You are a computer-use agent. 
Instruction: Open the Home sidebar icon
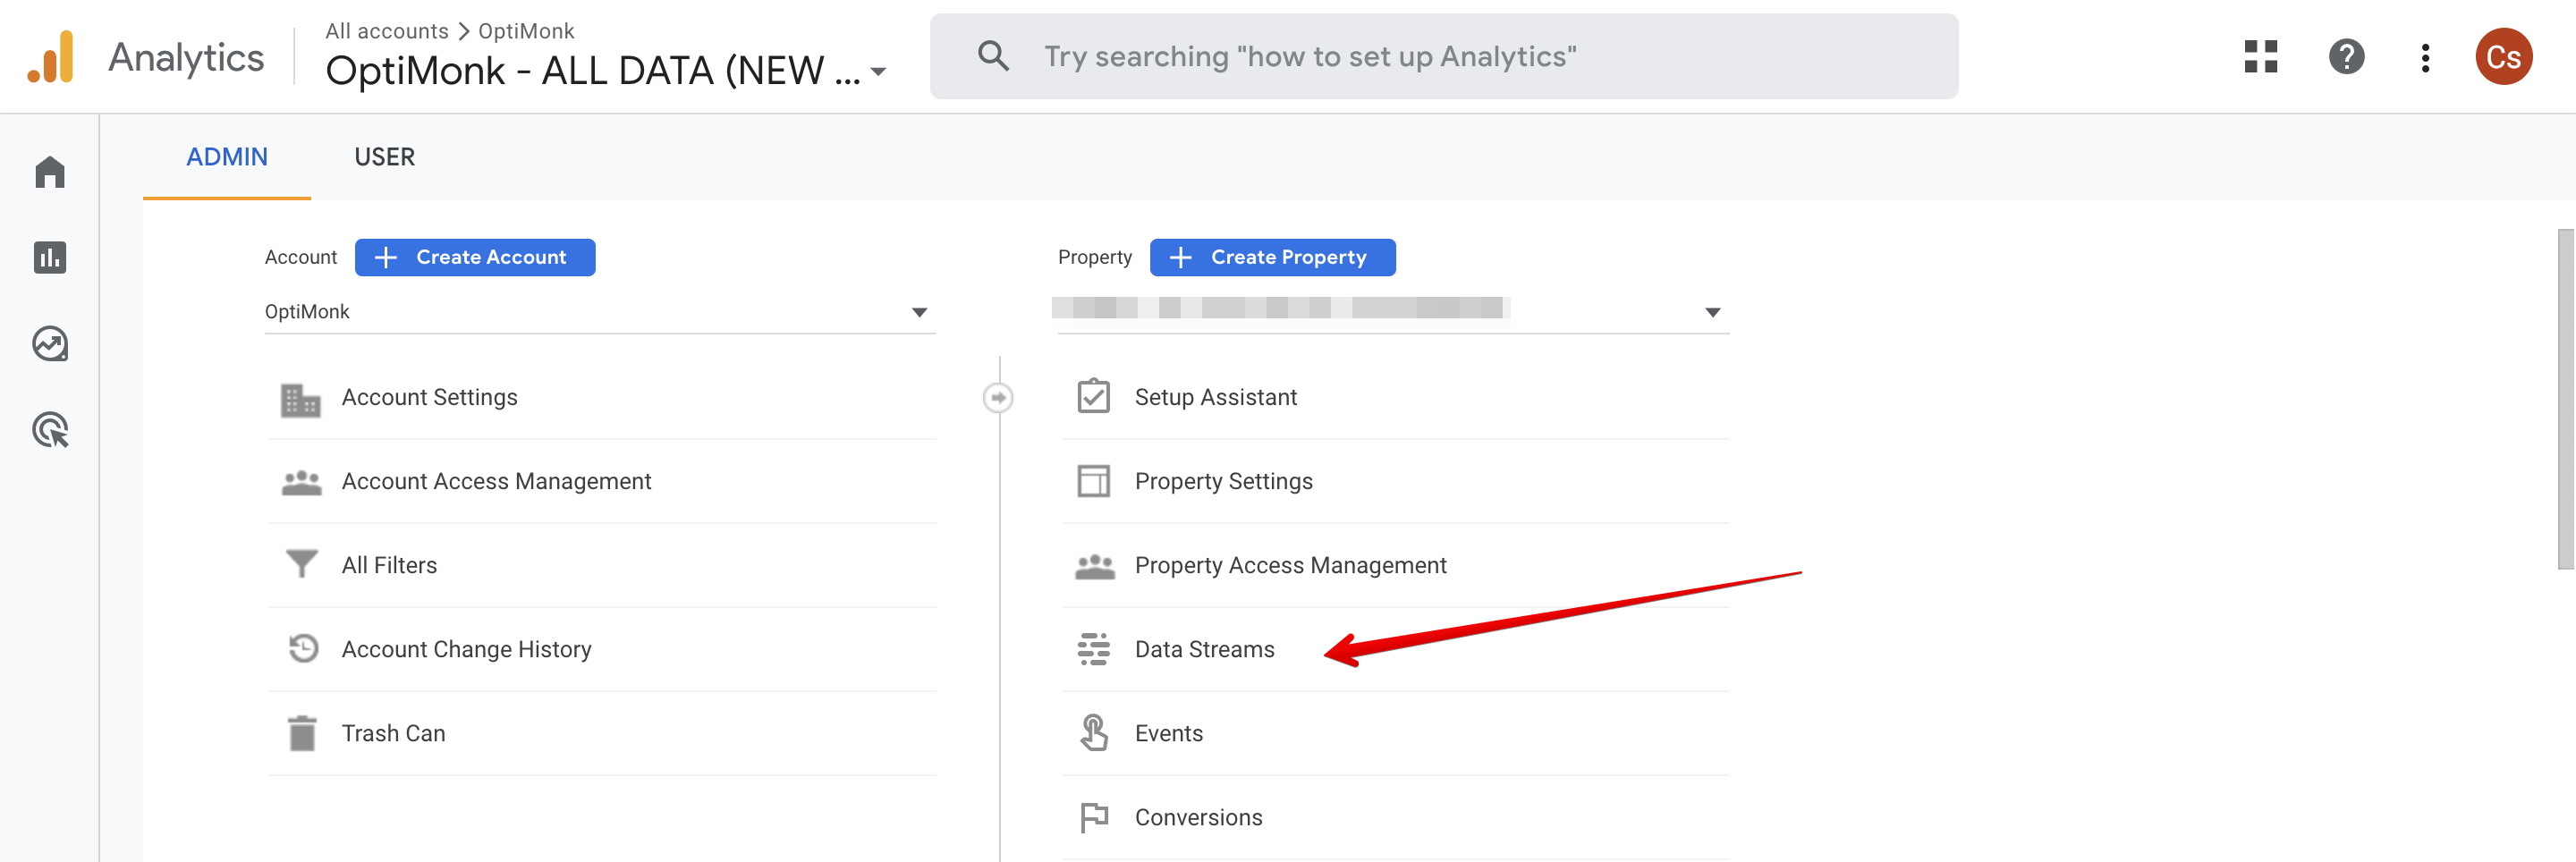(x=50, y=172)
